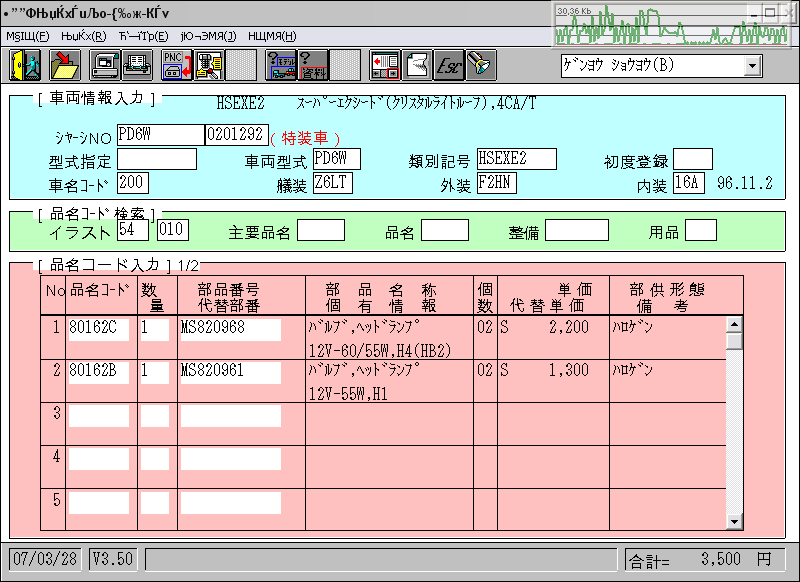800x582 pixels.
Task: Click the parts list scroll up arrow
Action: [735, 325]
